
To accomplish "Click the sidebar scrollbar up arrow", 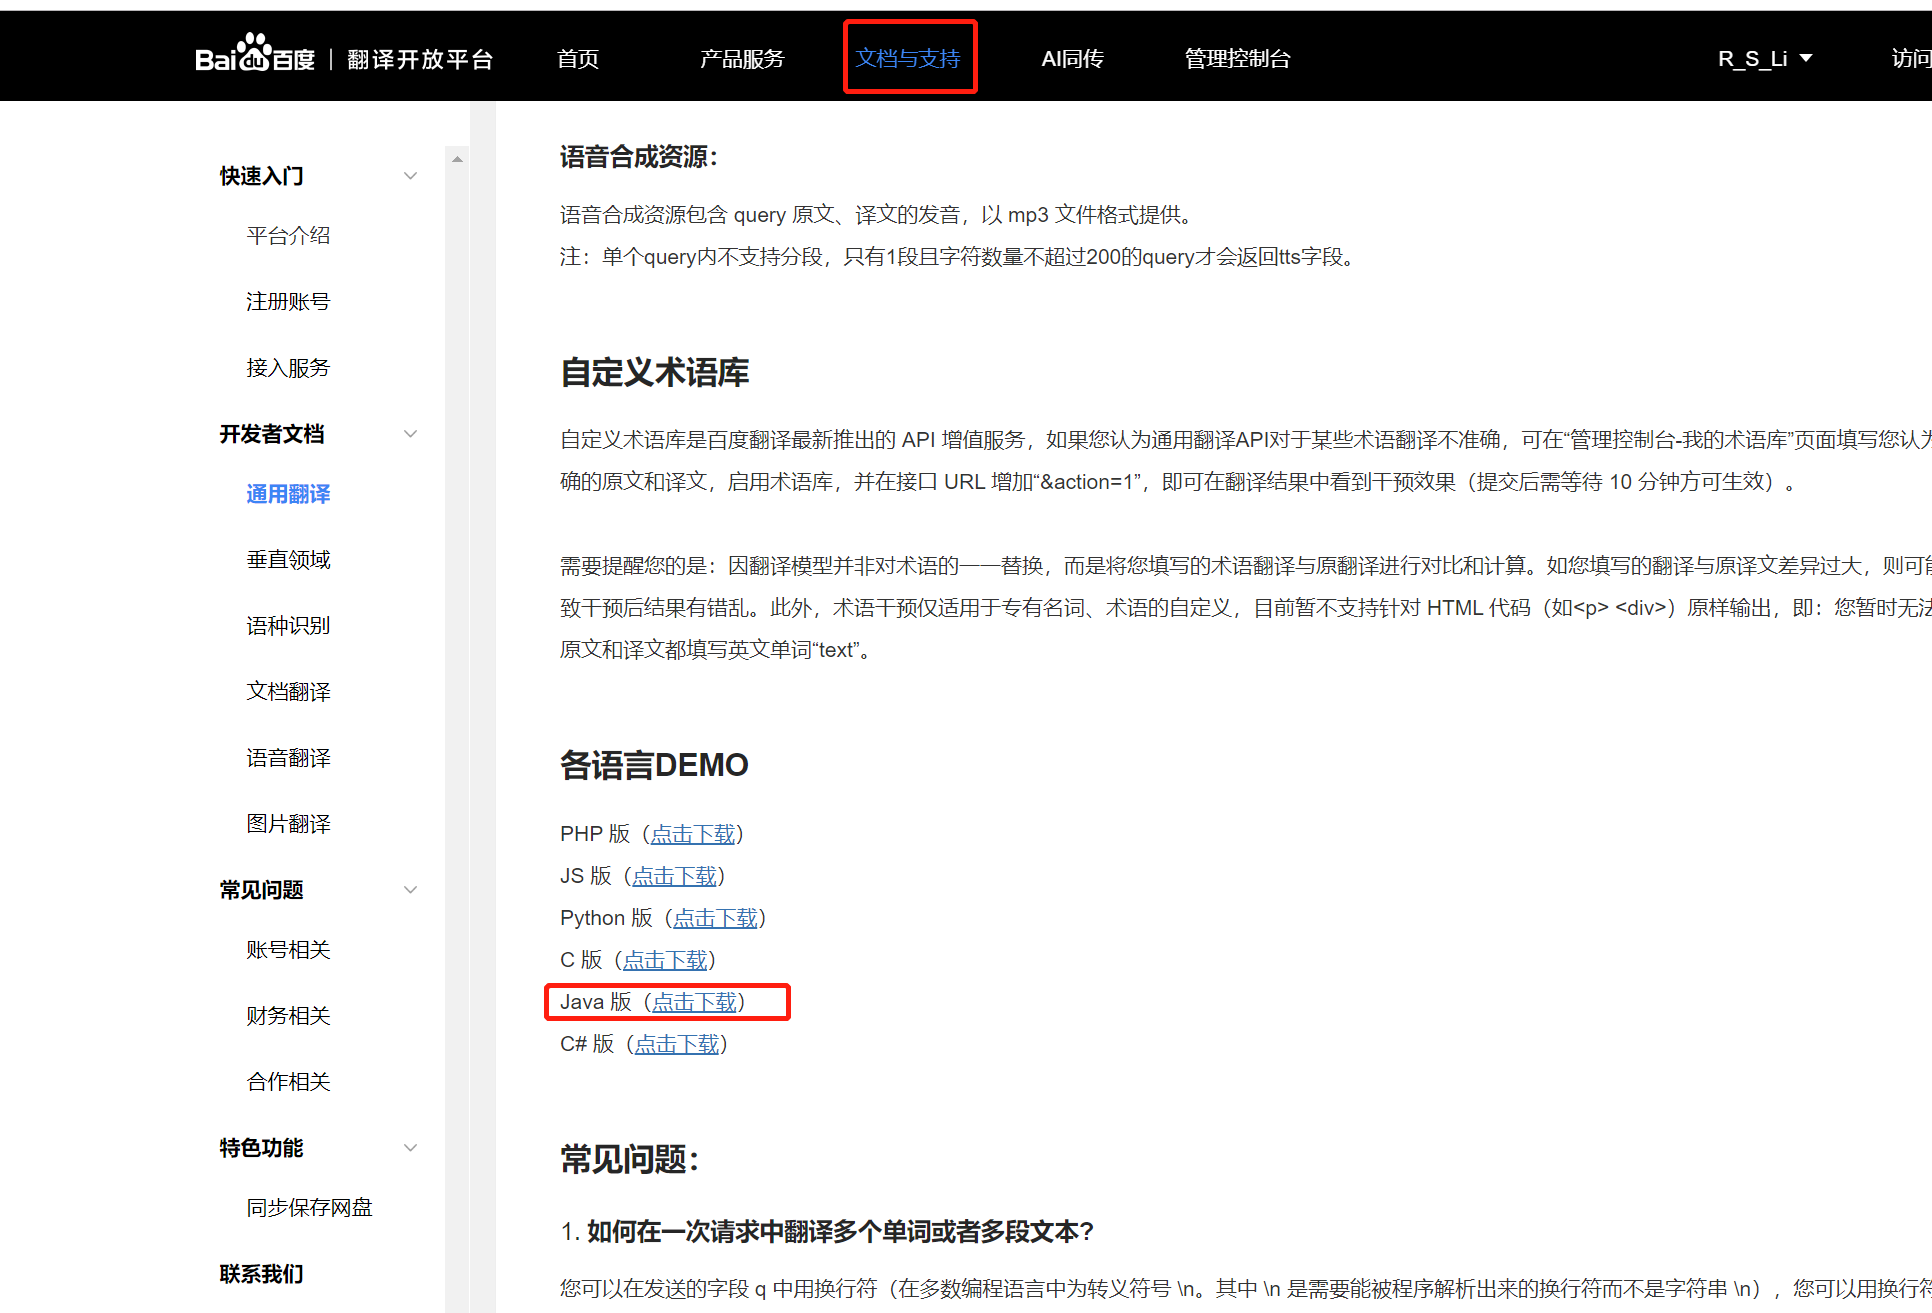I will point(457,159).
